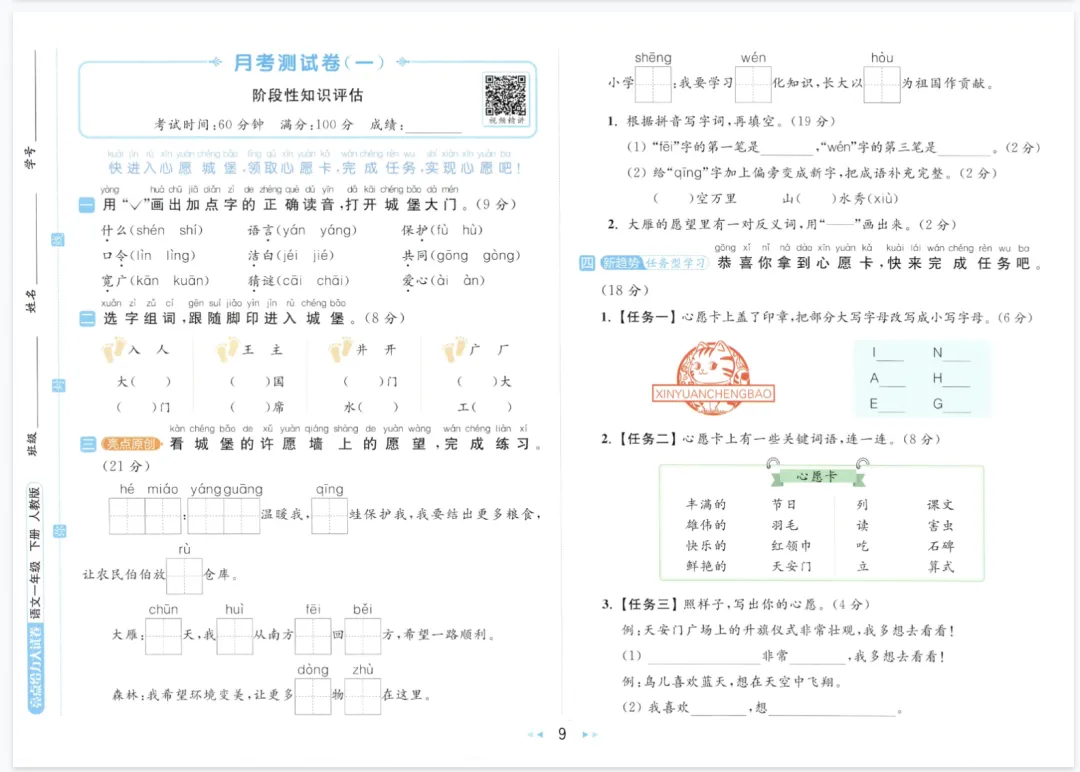This screenshot has width=1080, height=772.
Task: Click 红领巾 in the wish card
Action: [x=791, y=546]
